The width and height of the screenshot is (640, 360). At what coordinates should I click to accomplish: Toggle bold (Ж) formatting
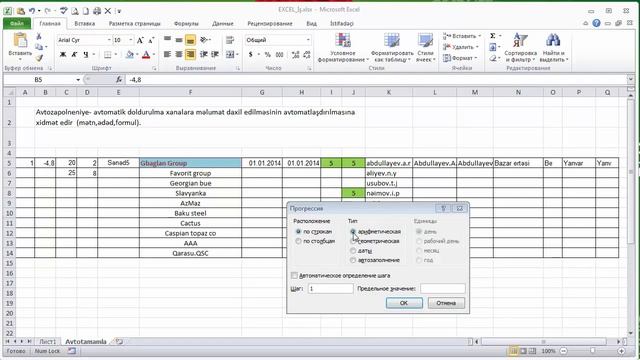[x=63, y=54]
